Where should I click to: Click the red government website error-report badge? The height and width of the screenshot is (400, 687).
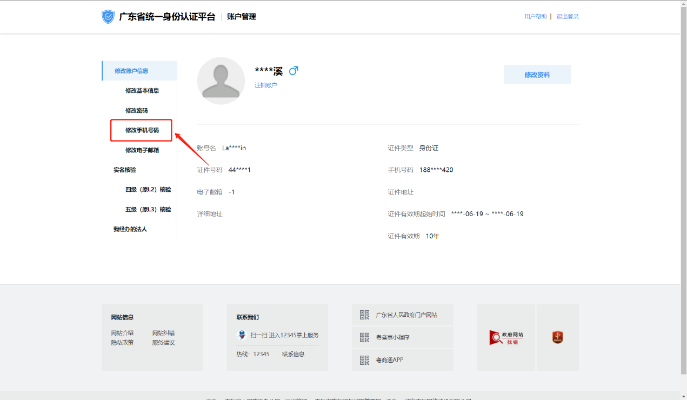coord(502,338)
